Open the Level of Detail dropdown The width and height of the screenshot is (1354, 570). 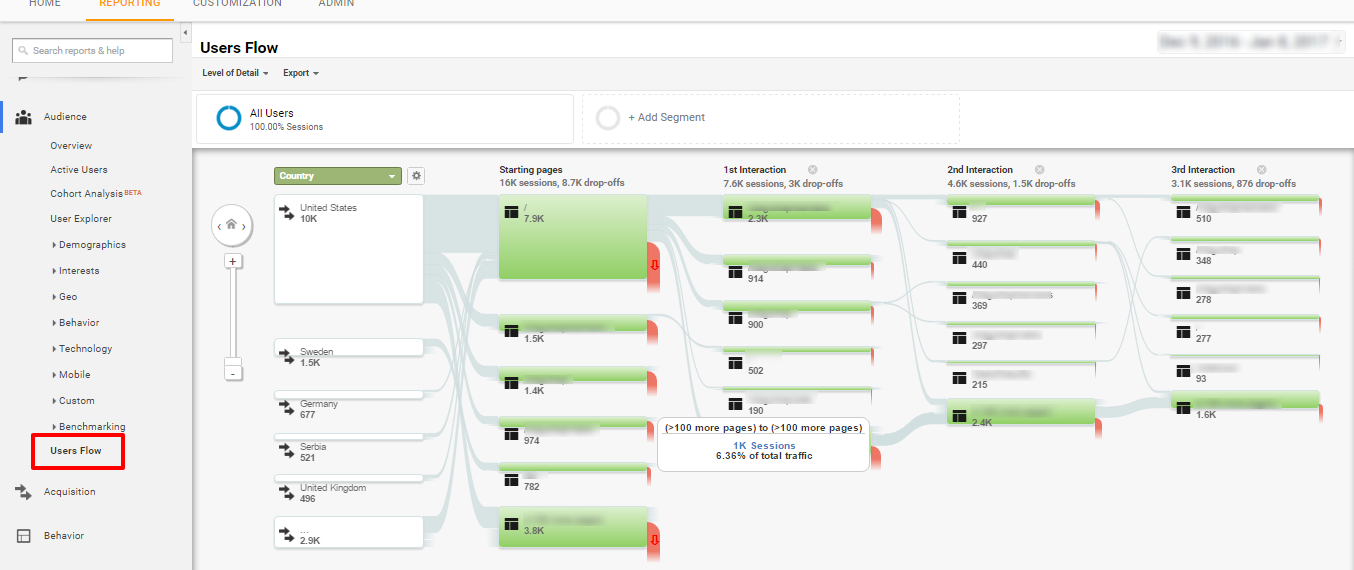235,73
